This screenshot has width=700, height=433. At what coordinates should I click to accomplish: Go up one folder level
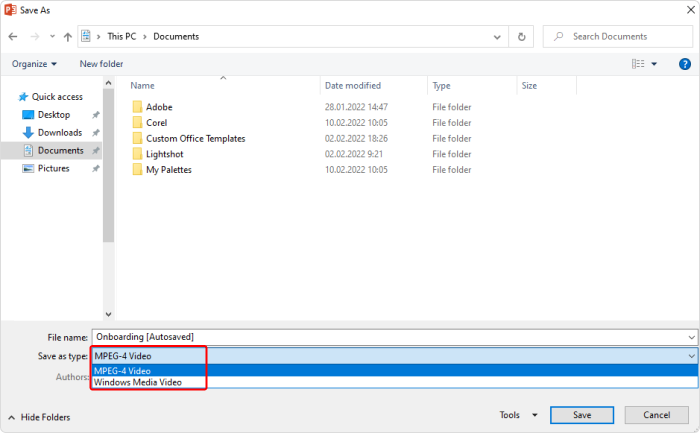click(x=67, y=37)
